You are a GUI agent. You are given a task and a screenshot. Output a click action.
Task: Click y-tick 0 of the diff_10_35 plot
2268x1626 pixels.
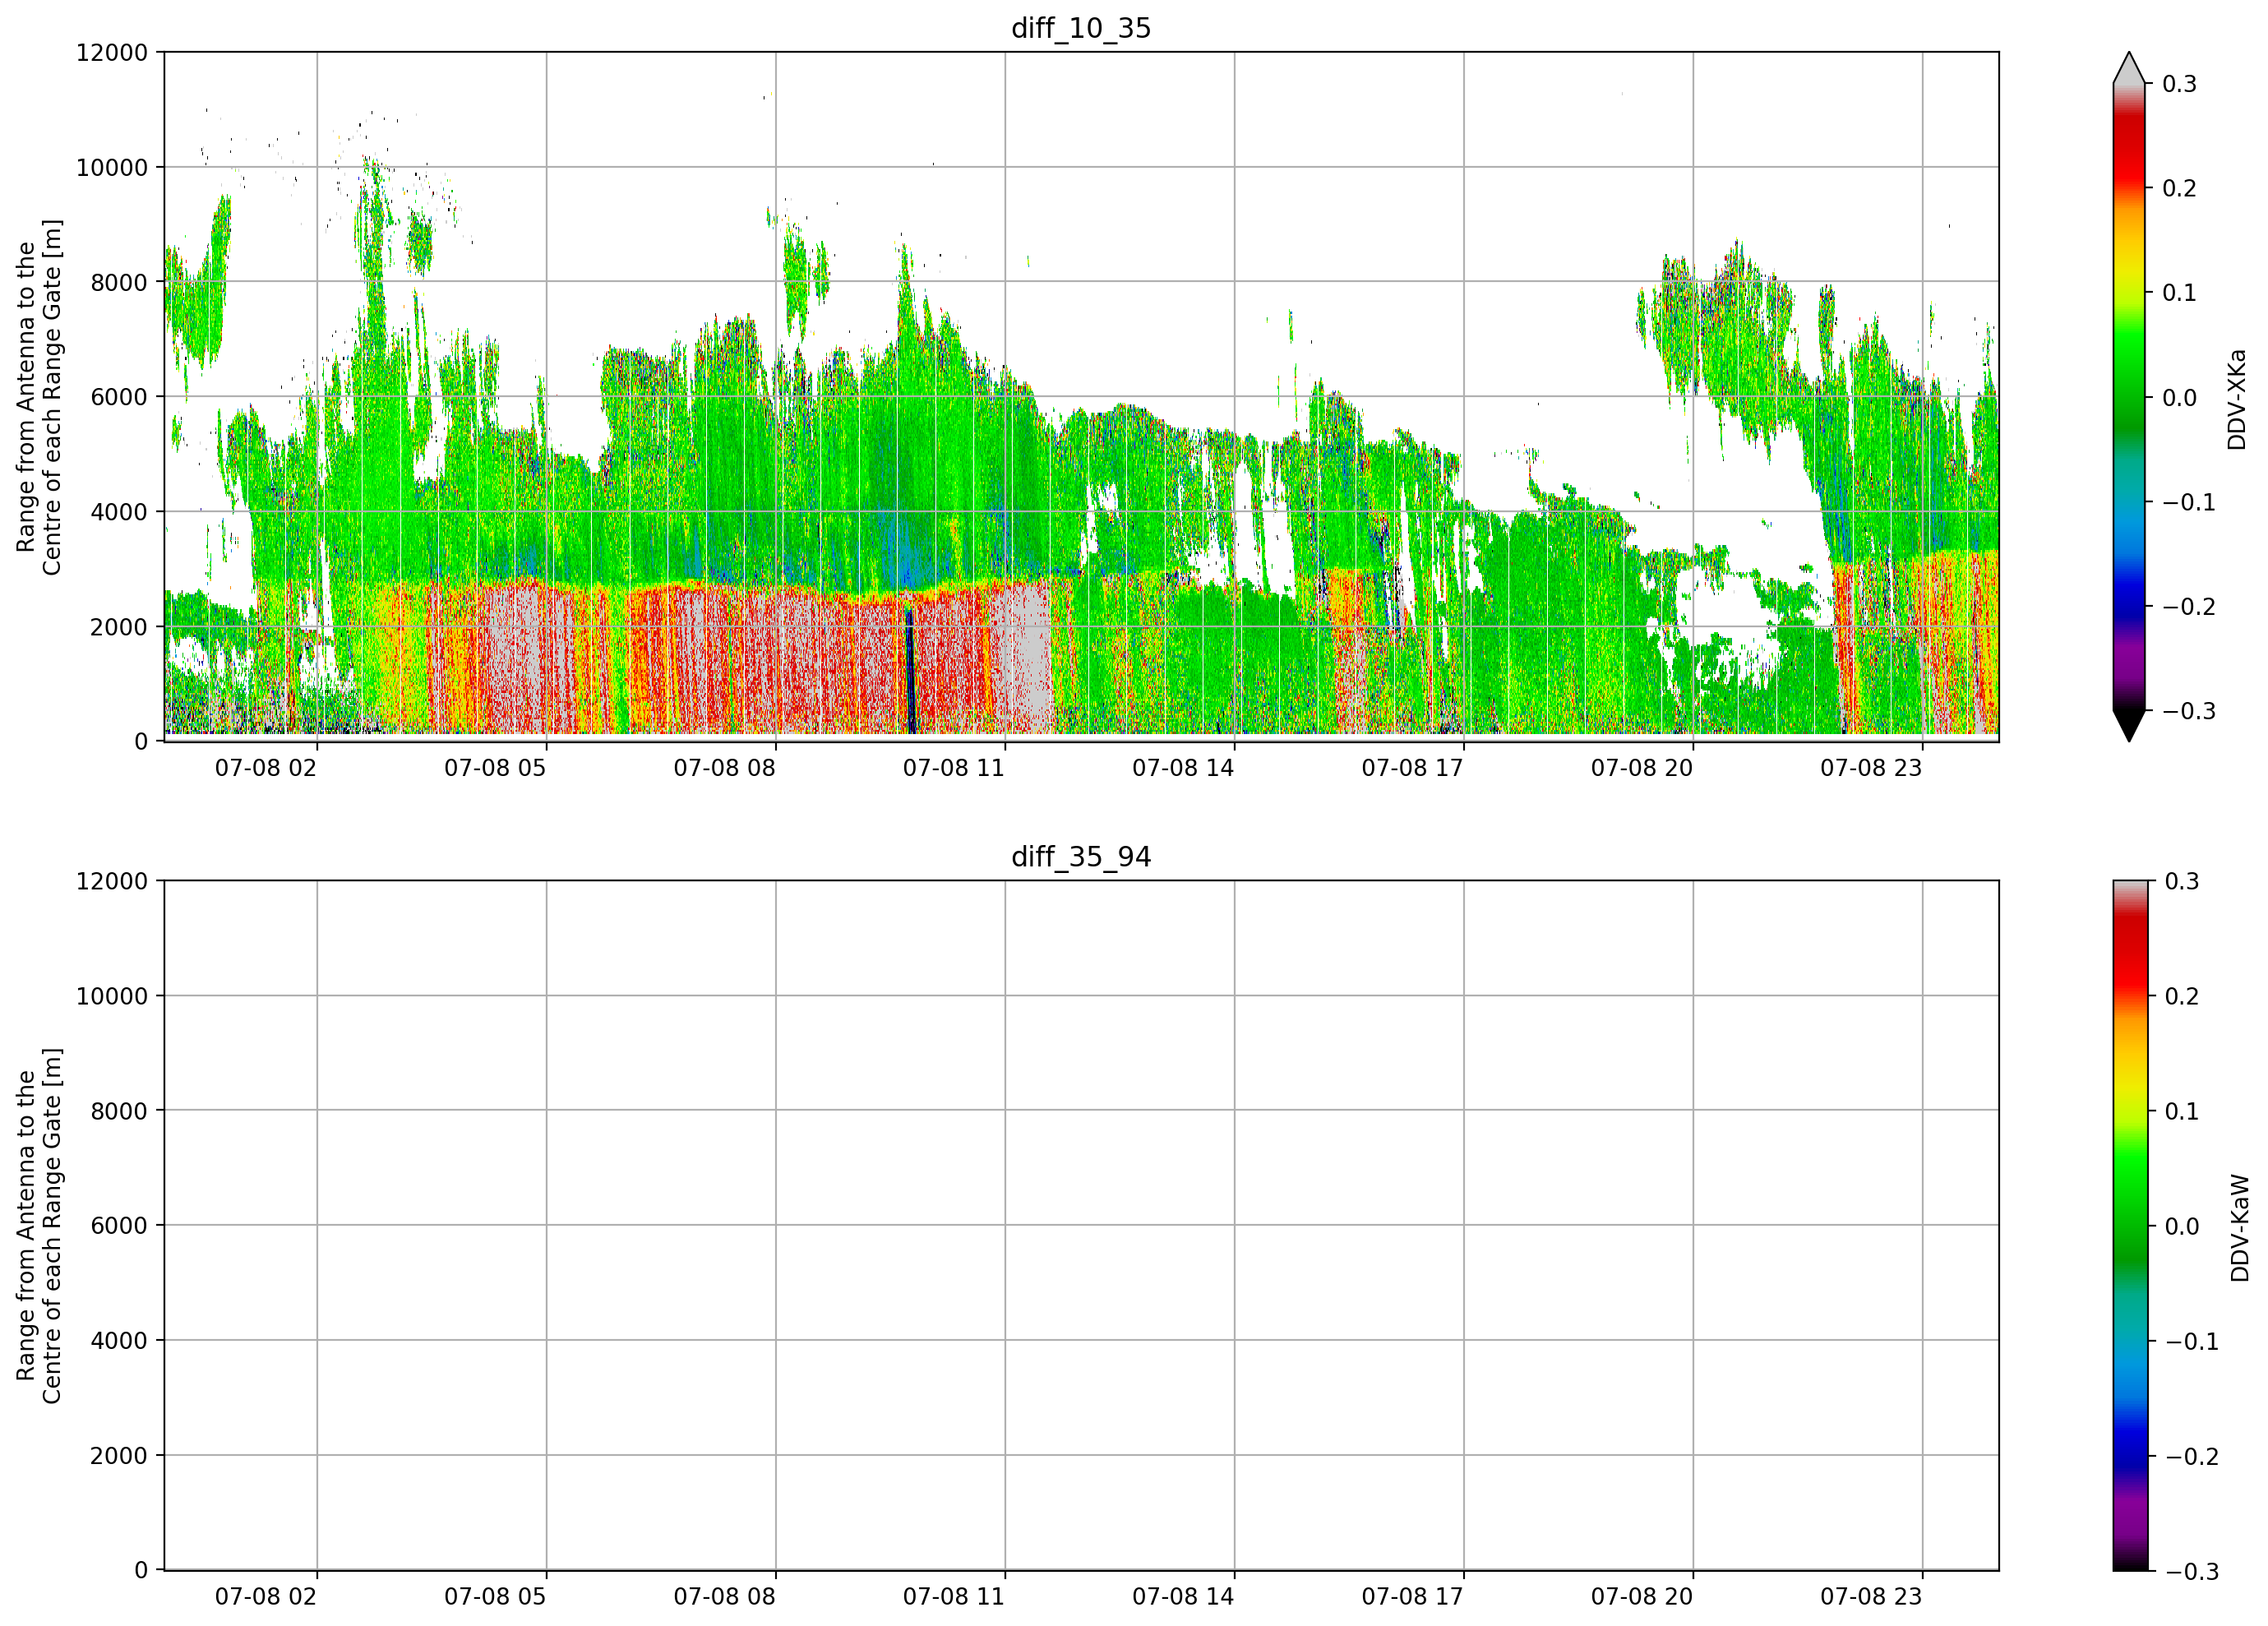click(141, 742)
